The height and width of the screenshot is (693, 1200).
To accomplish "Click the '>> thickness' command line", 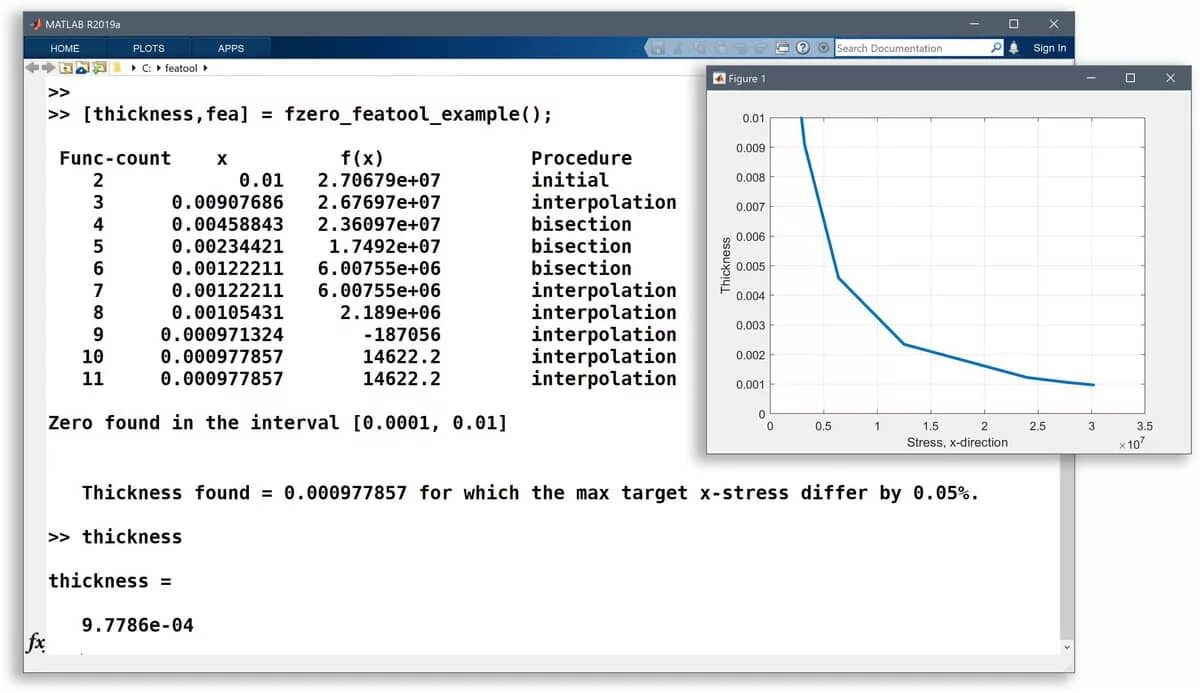I will (115, 537).
